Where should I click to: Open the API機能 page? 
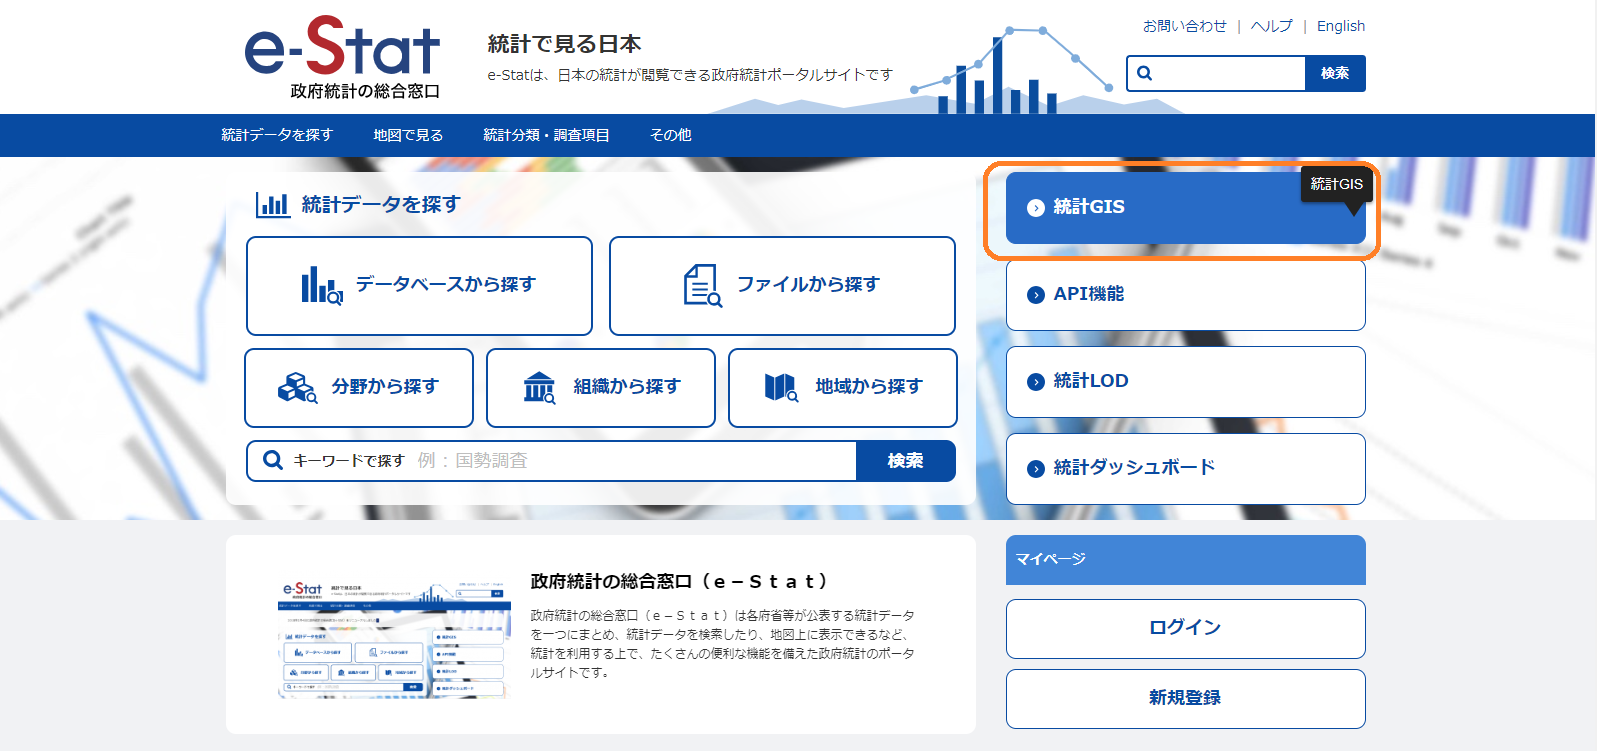pyautogui.click(x=1185, y=295)
